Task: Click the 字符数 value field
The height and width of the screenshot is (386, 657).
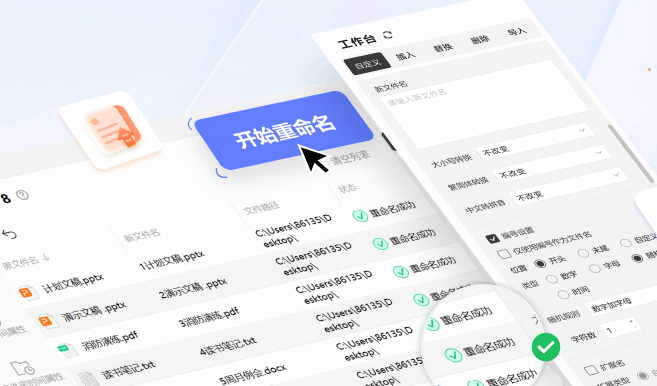Action: [x=620, y=329]
